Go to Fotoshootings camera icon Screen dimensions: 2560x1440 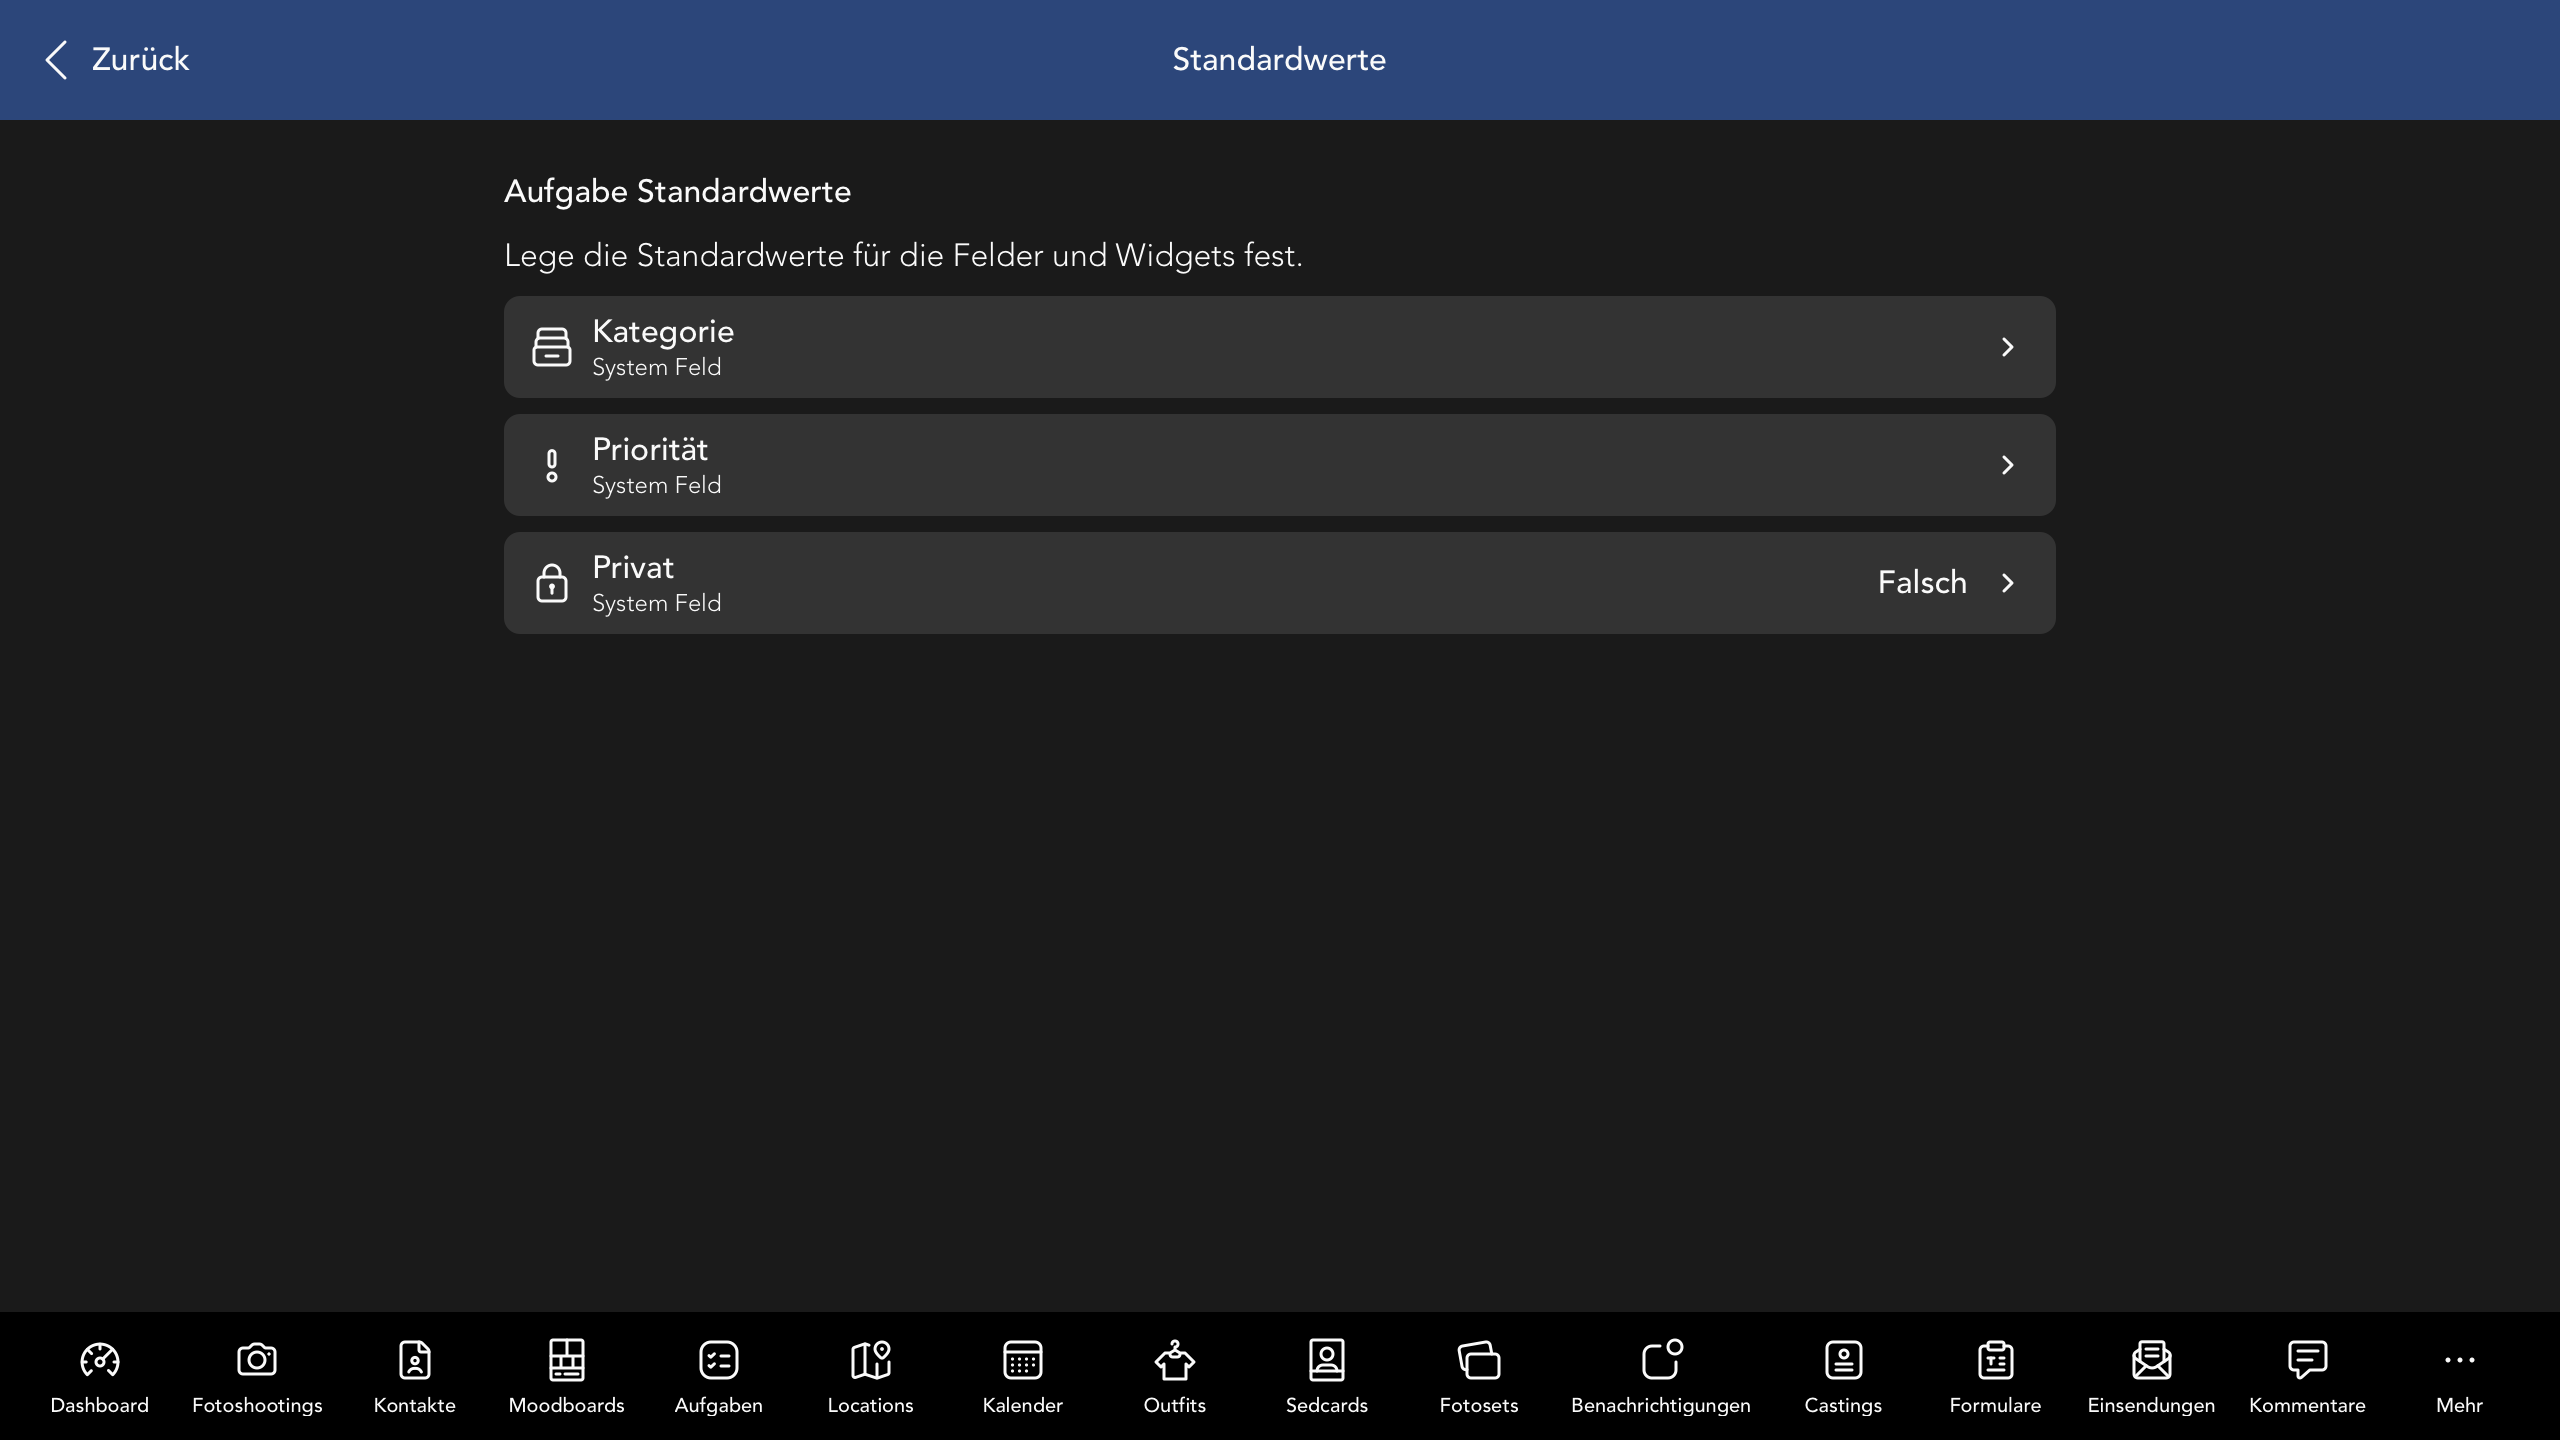[257, 1360]
